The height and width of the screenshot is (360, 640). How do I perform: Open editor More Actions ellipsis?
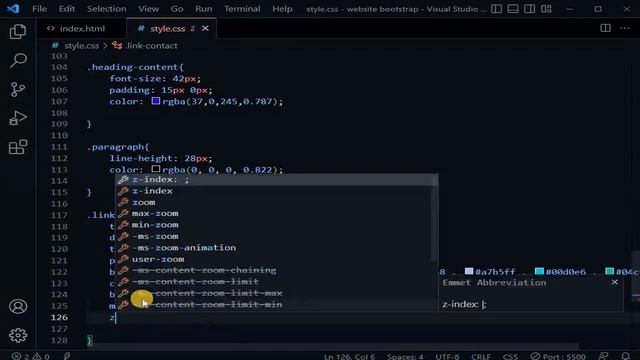click(624, 28)
